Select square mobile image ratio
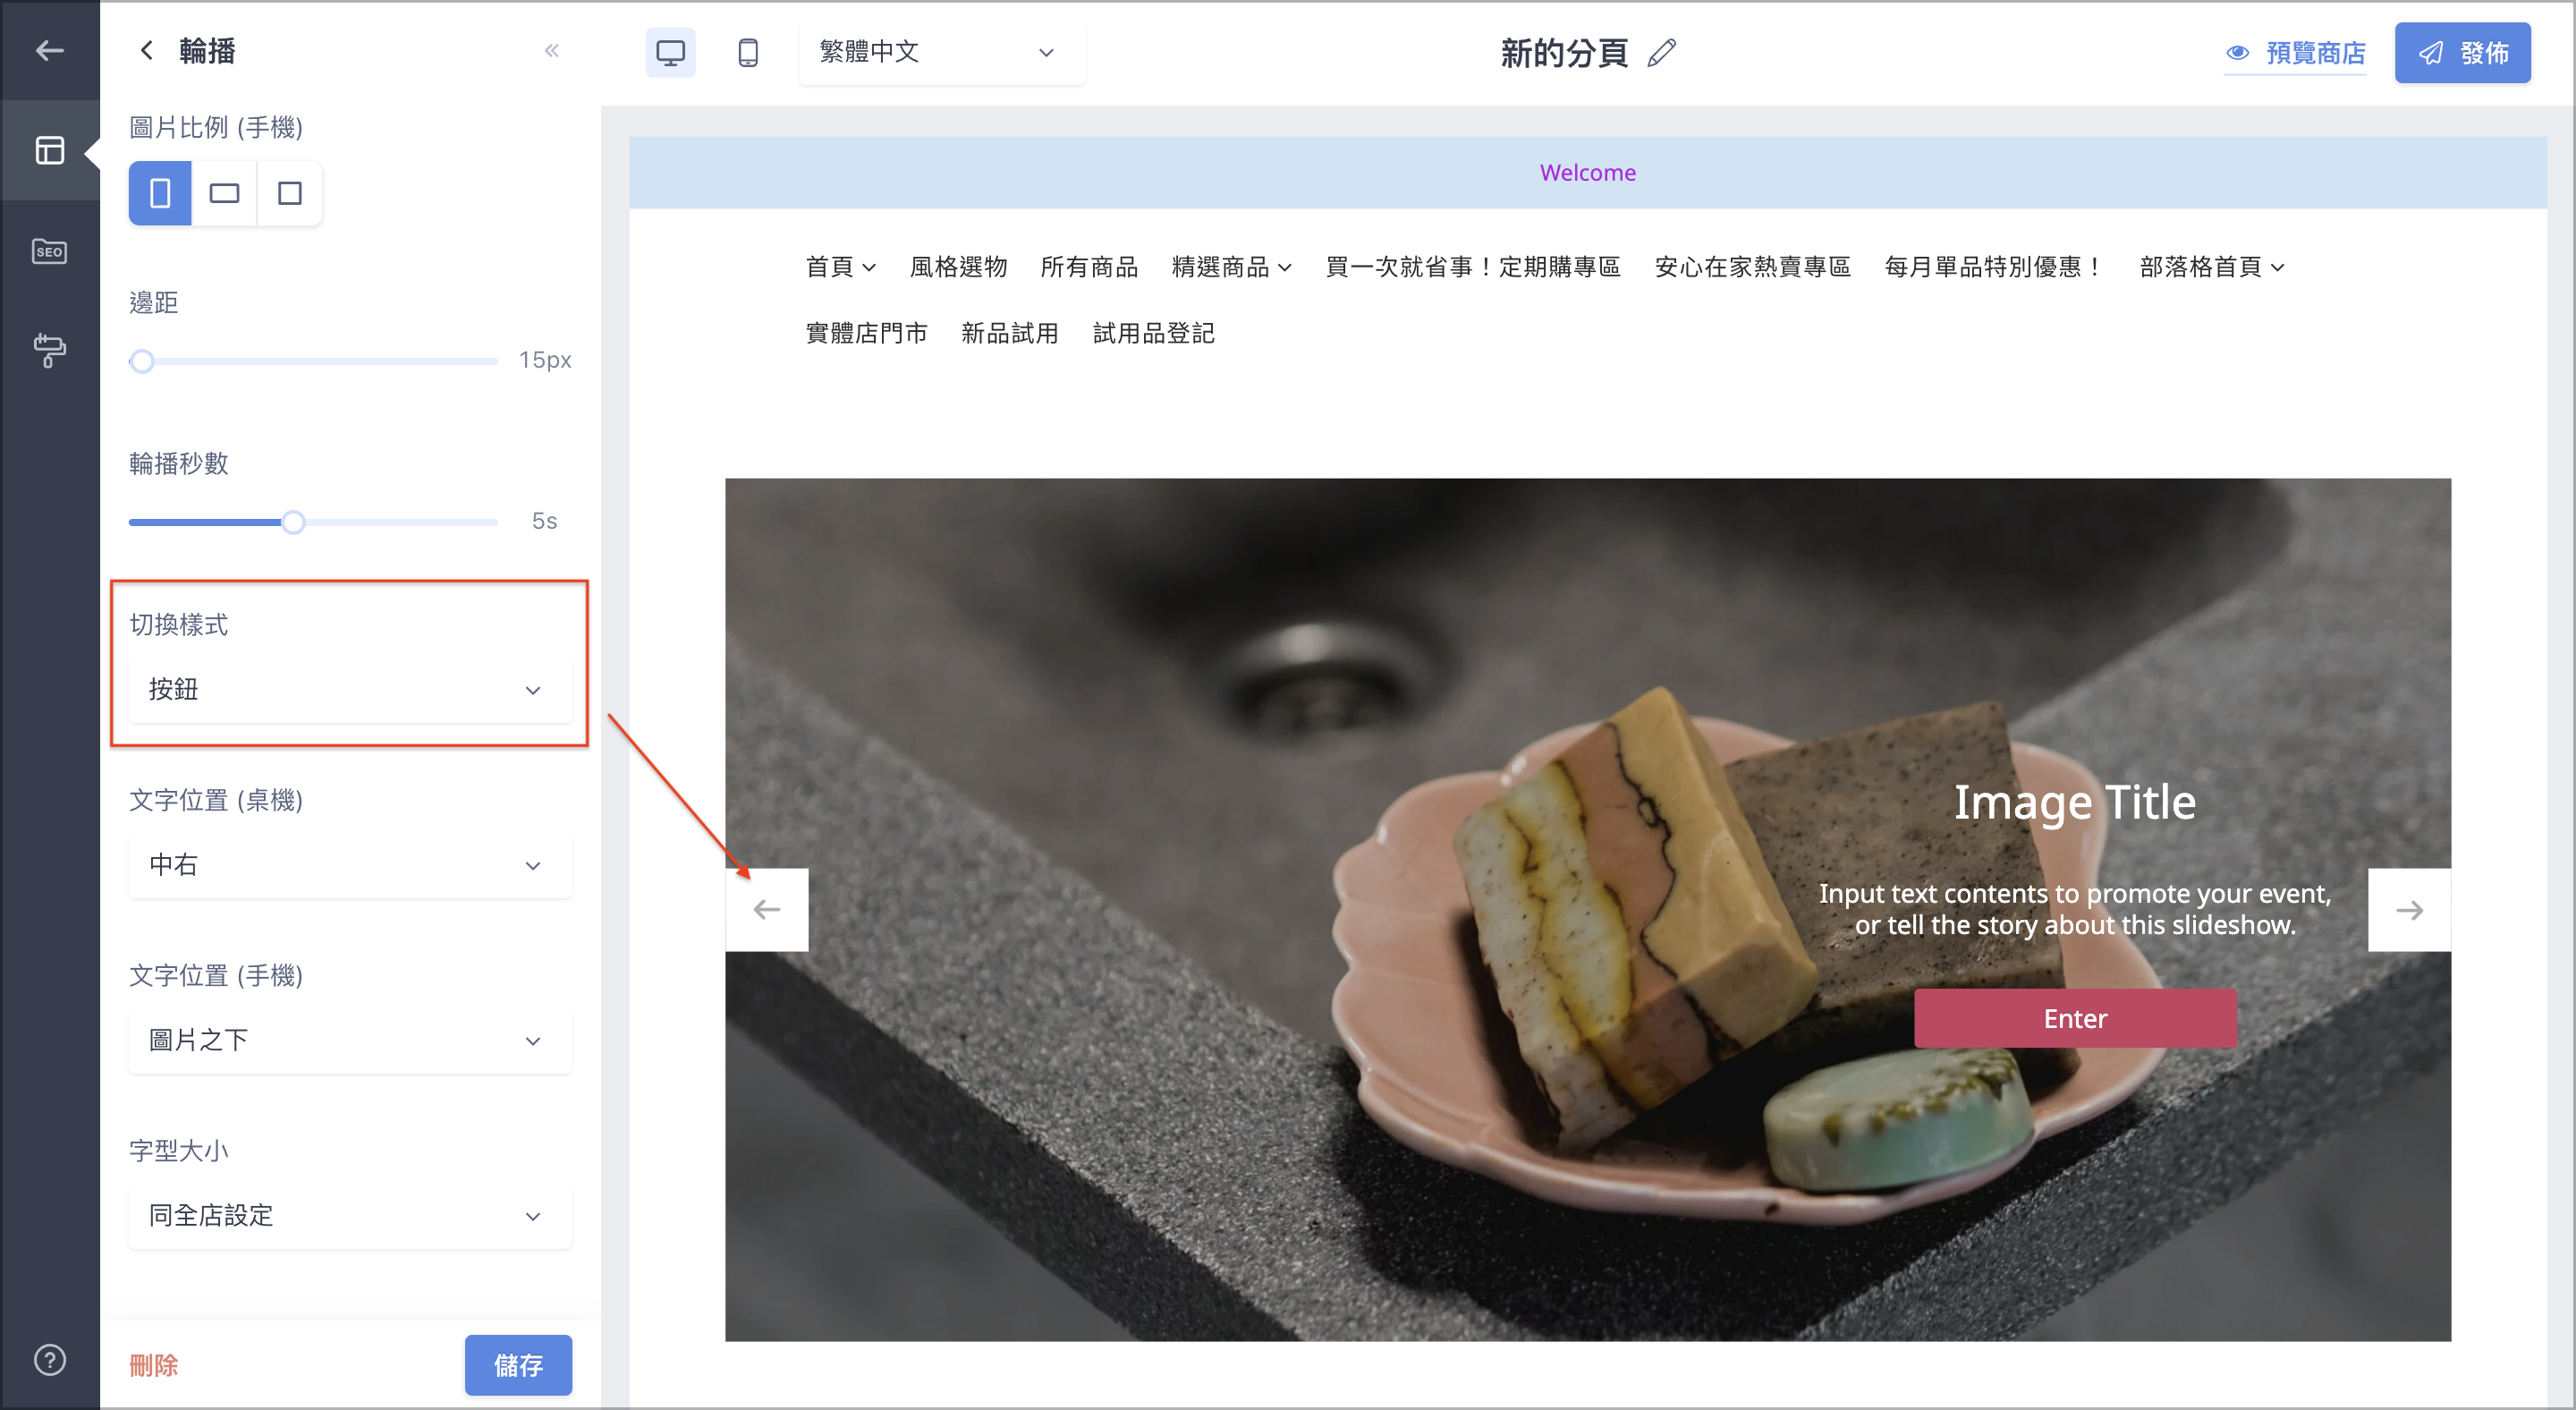 pos(289,193)
